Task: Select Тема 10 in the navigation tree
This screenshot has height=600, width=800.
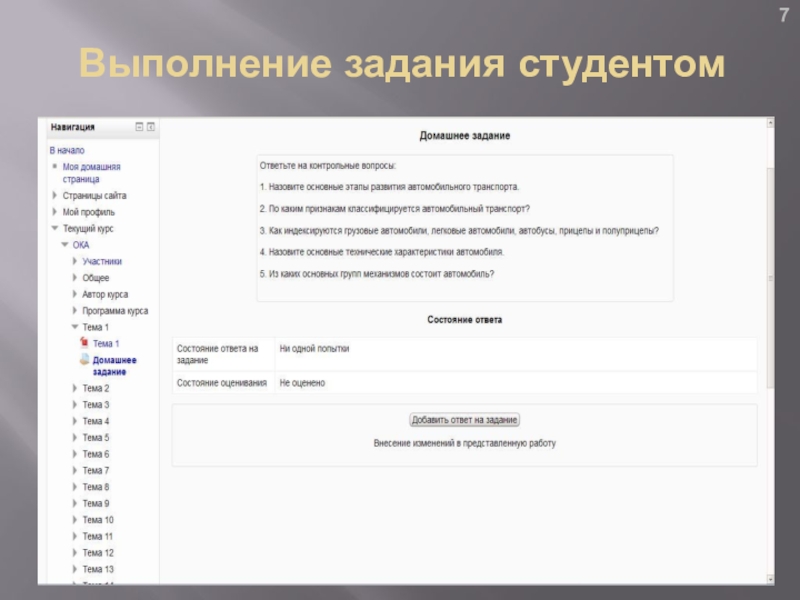Action: click(98, 520)
